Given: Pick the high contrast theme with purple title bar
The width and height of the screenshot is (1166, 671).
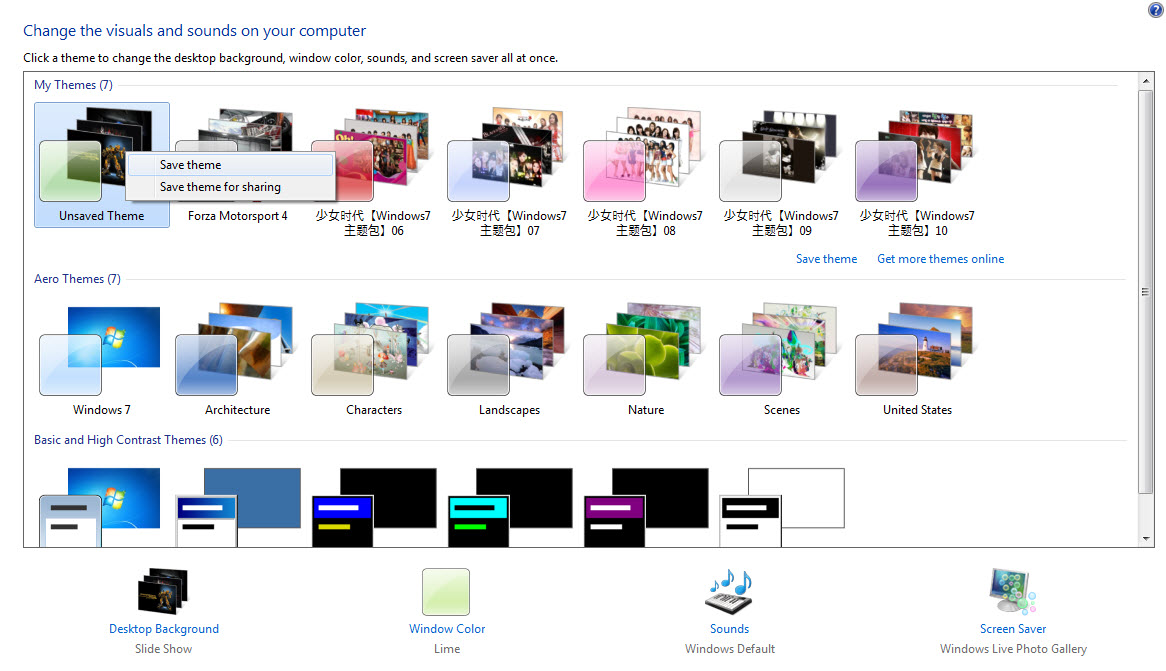Looking at the screenshot, I should pos(646,507).
